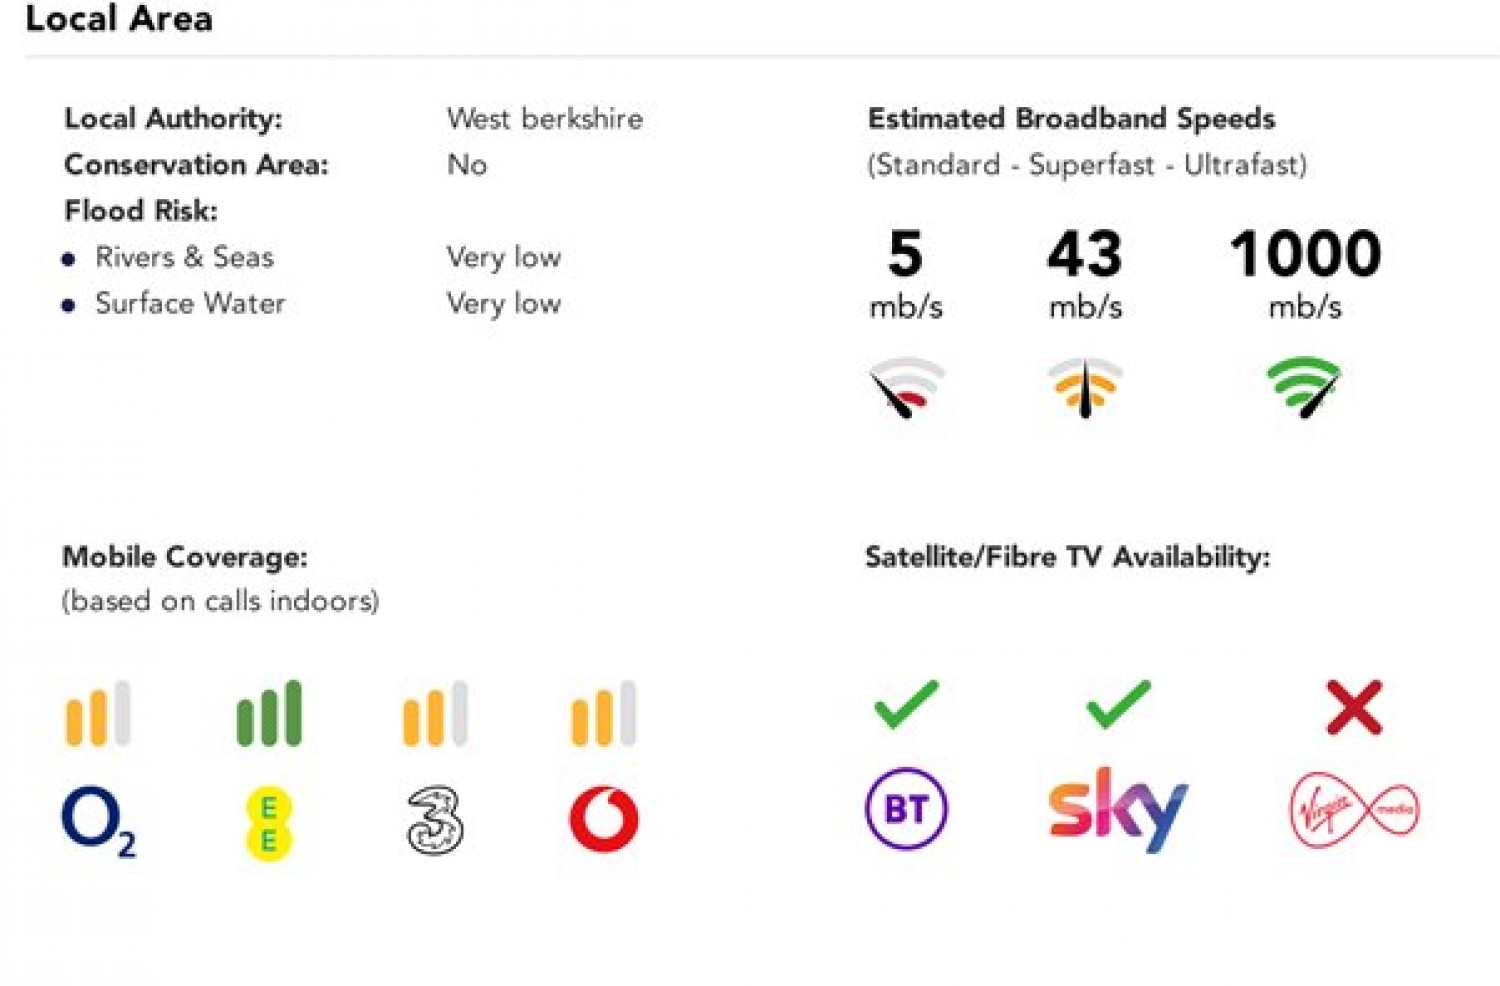Click the orange superfast speed gauge icon
Screen dimensions: 1500x986
click(1085, 387)
